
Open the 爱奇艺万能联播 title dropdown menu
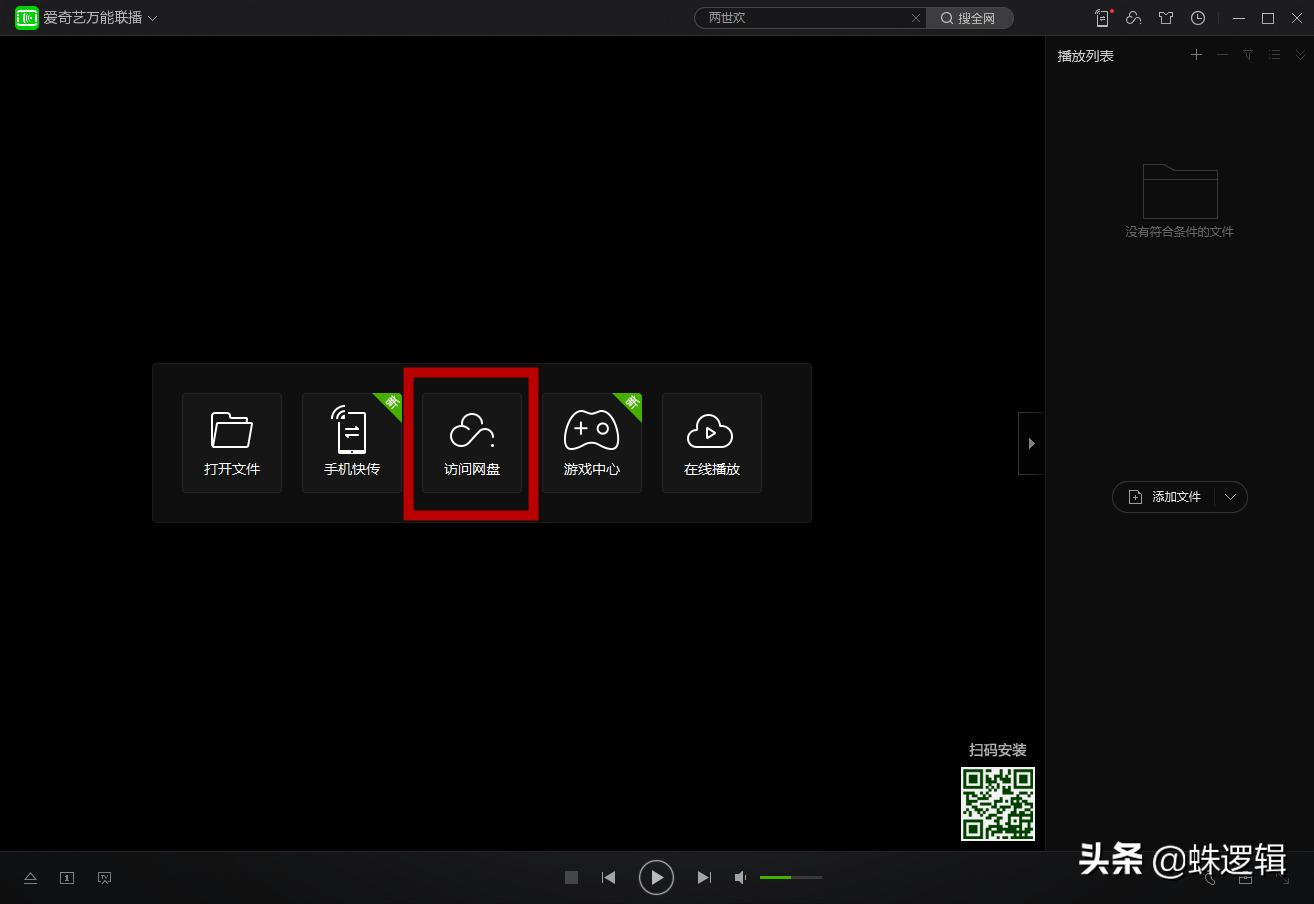153,18
